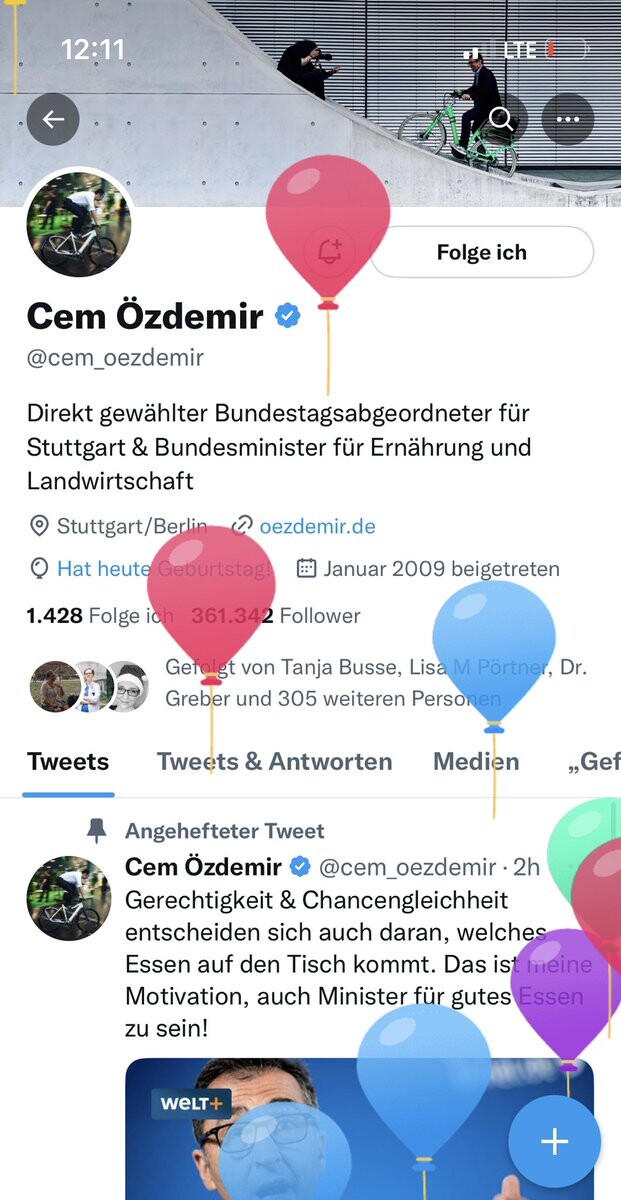Image resolution: width=621 pixels, height=1200 pixels.
Task: Select the 'Tweets' tab
Action: pyautogui.click(x=68, y=761)
